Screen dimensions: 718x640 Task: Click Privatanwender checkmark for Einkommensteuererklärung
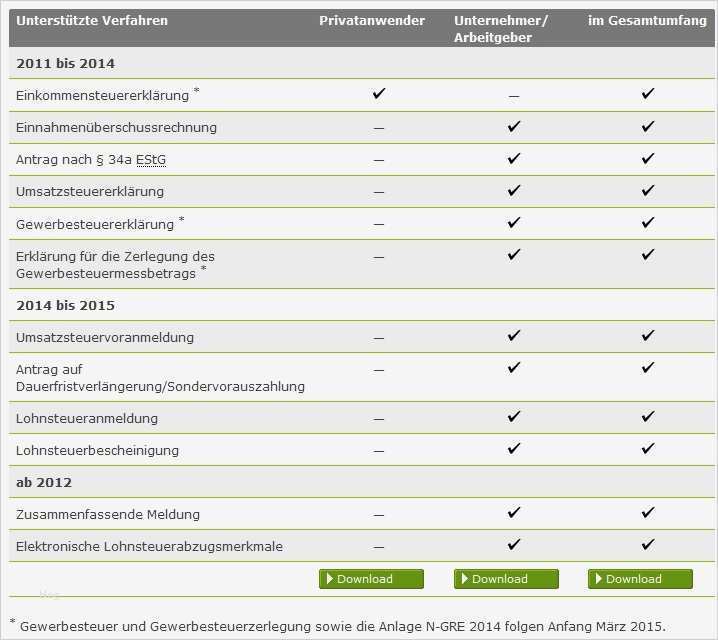pos(379,94)
